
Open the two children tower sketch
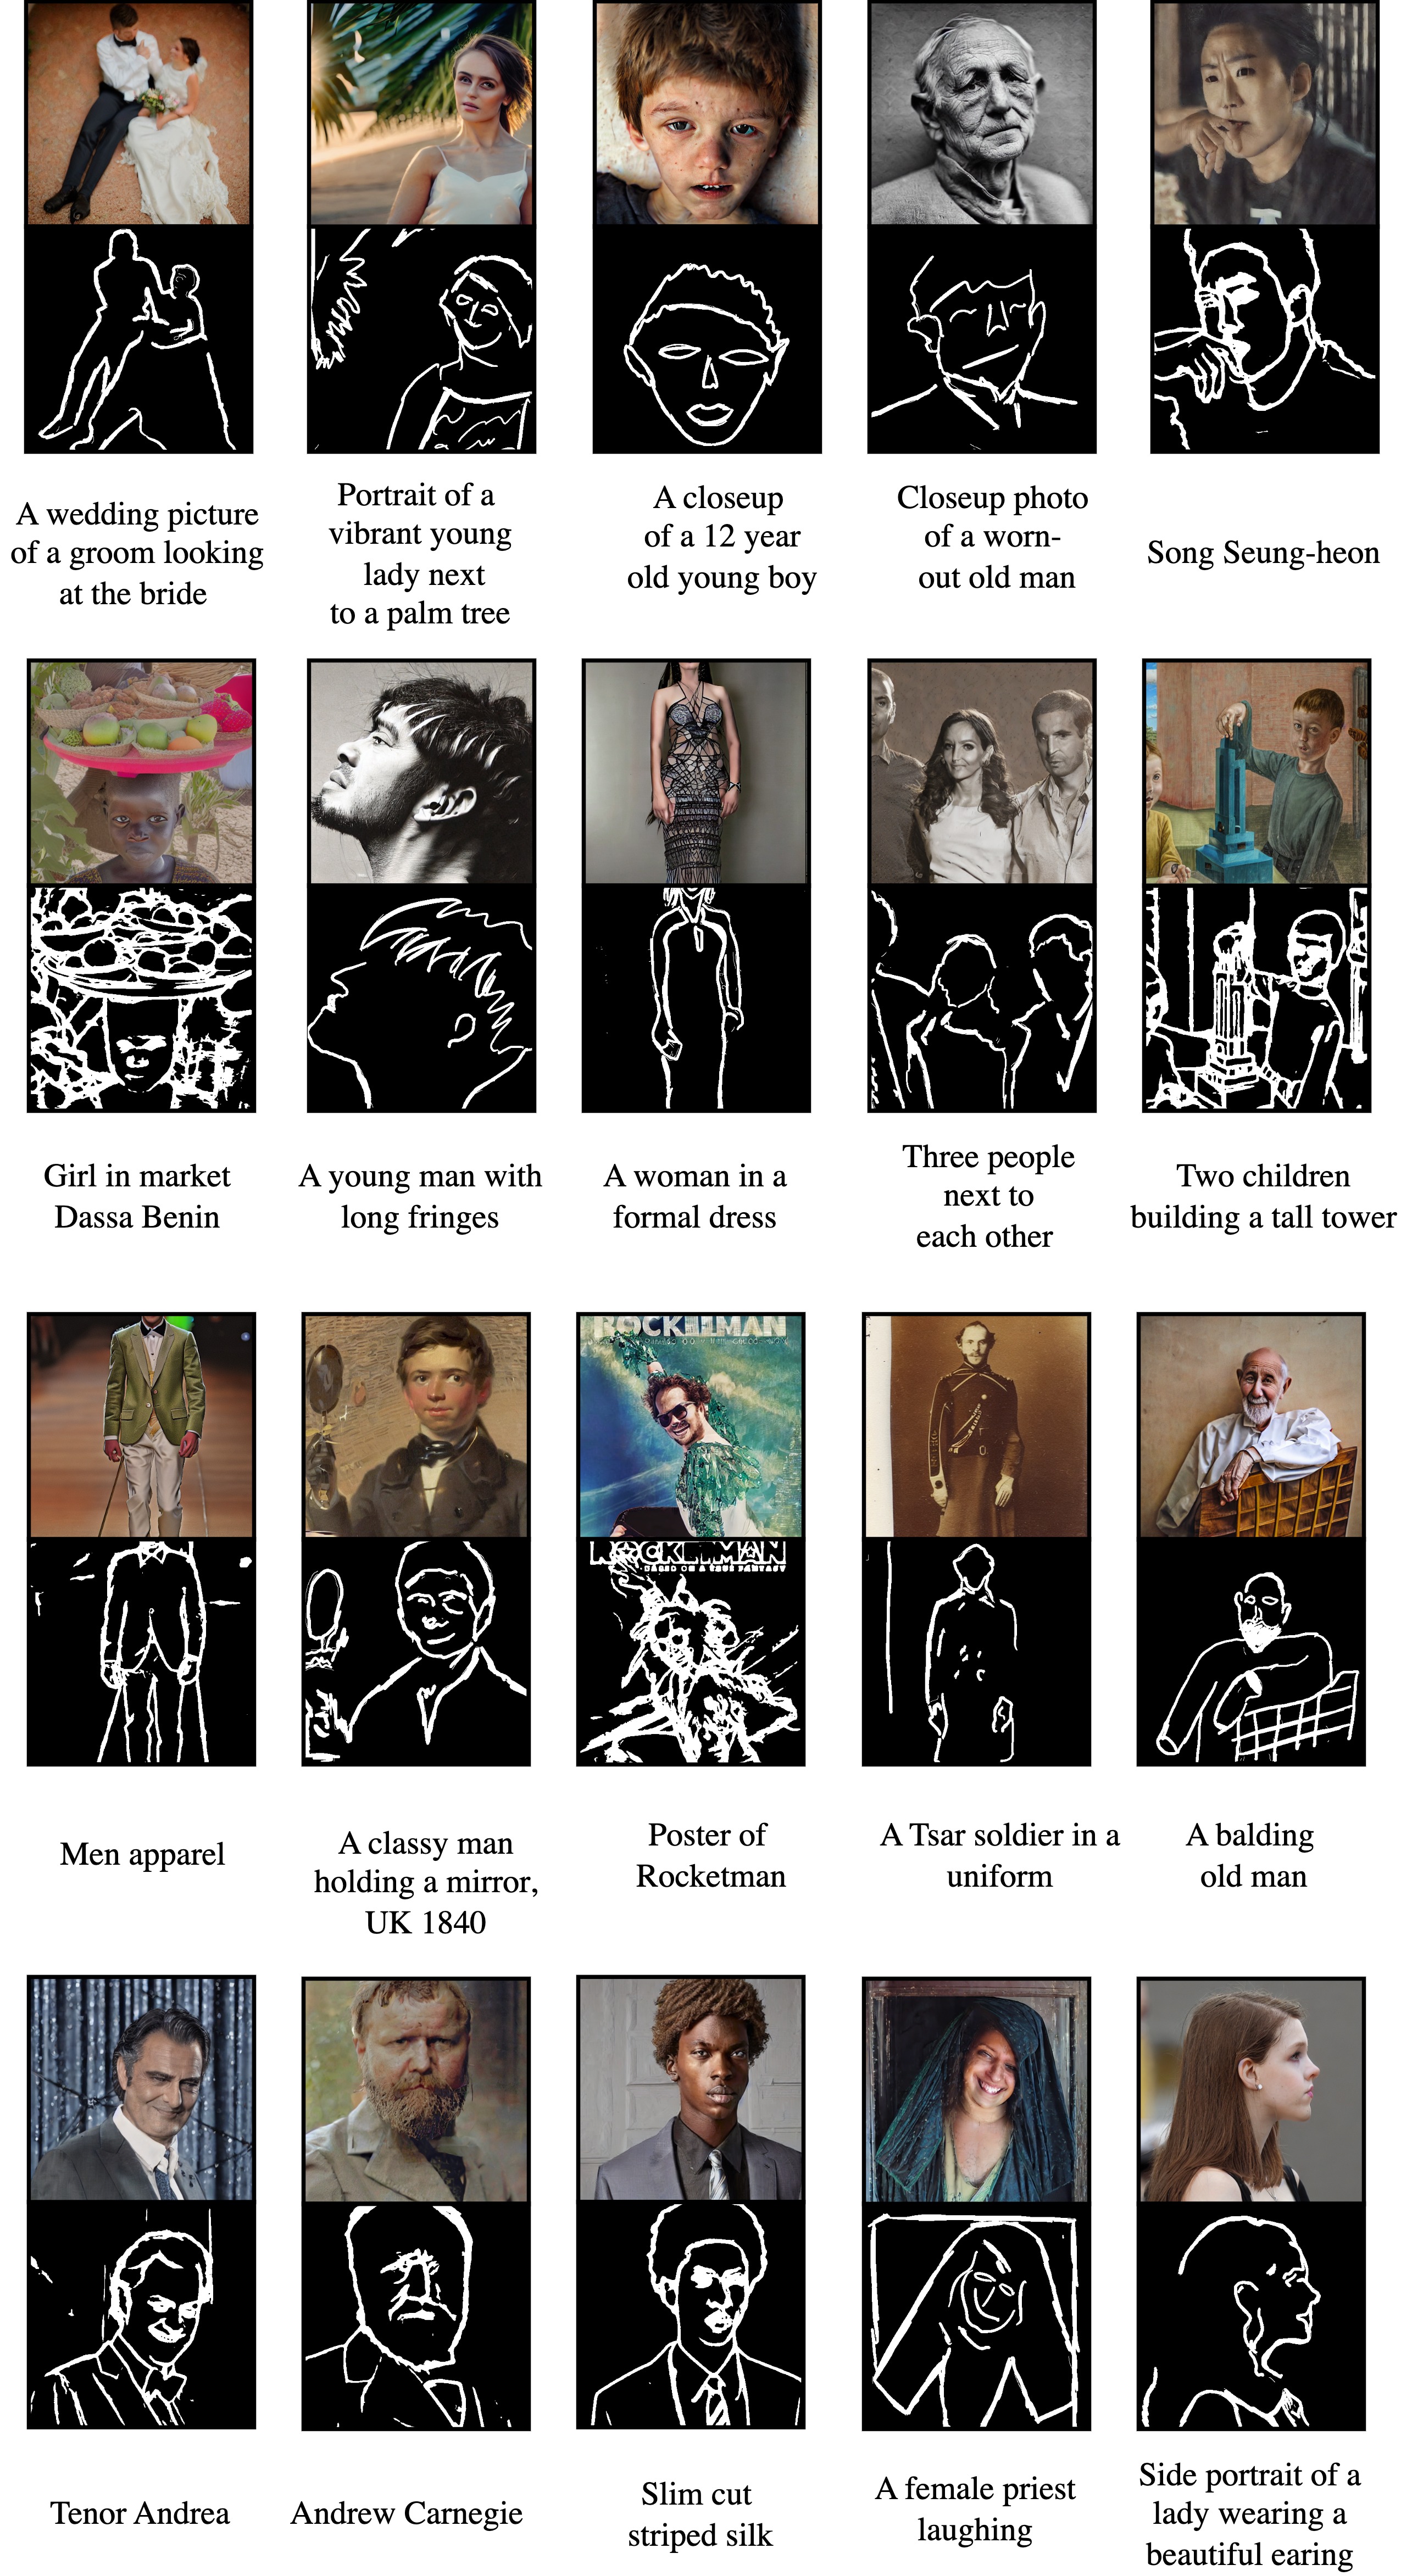1256,999
